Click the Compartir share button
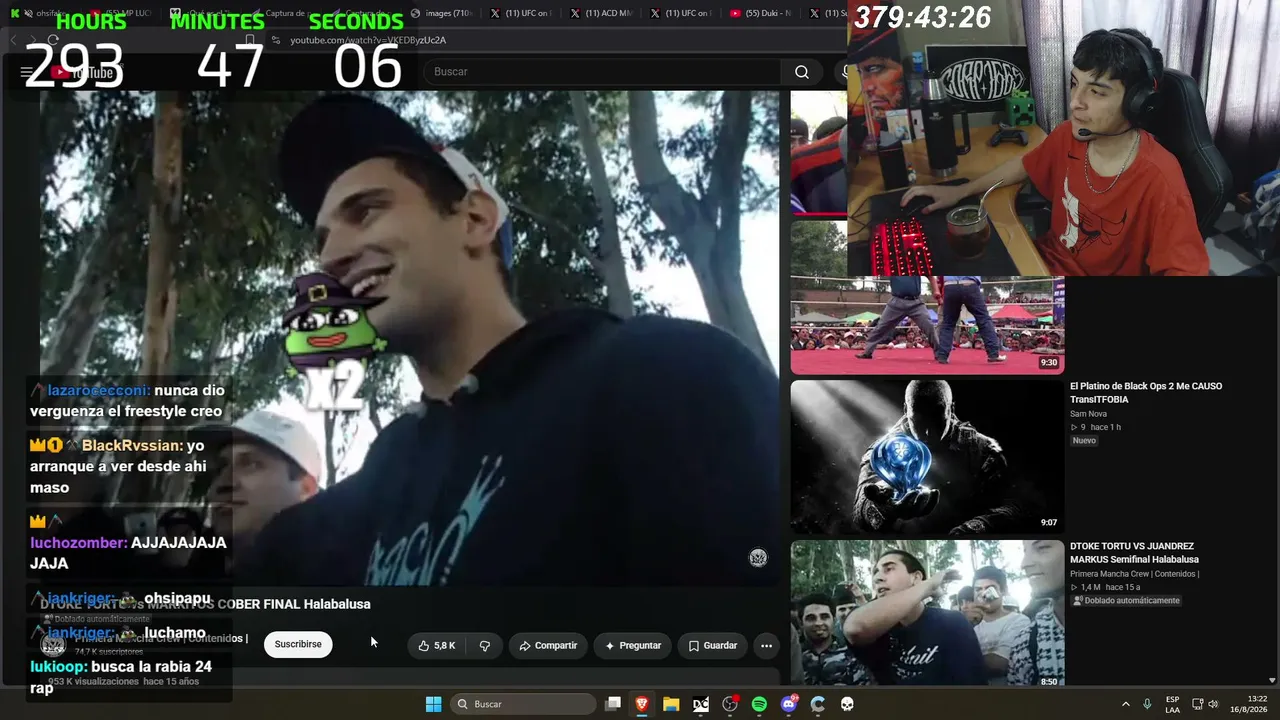Screen dimensions: 1280x720 point(548,646)
